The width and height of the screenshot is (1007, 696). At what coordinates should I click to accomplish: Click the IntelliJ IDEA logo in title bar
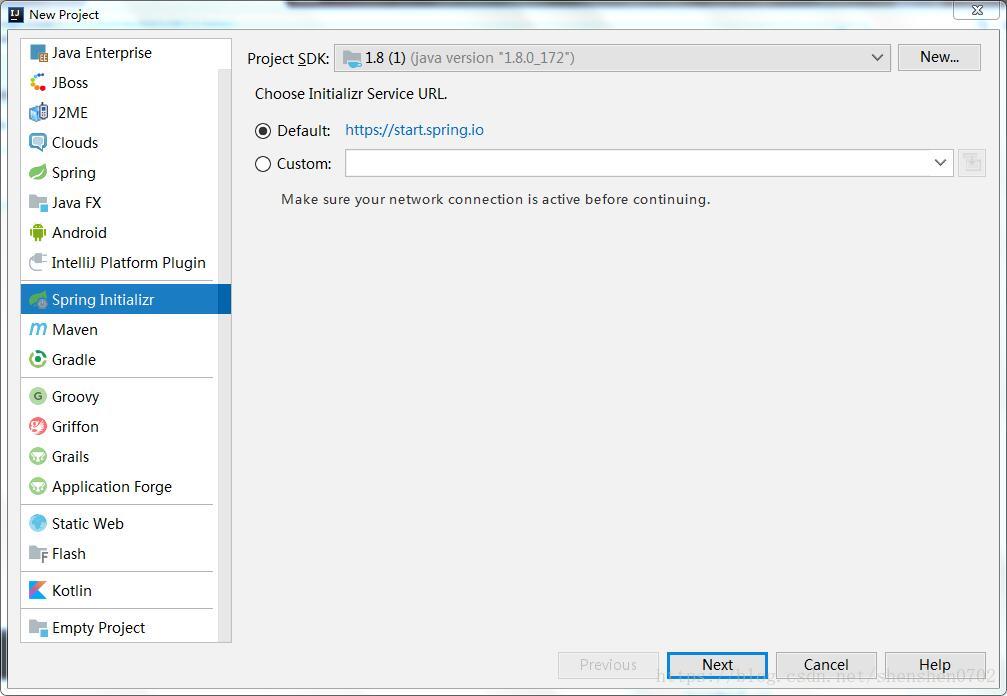click(15, 14)
